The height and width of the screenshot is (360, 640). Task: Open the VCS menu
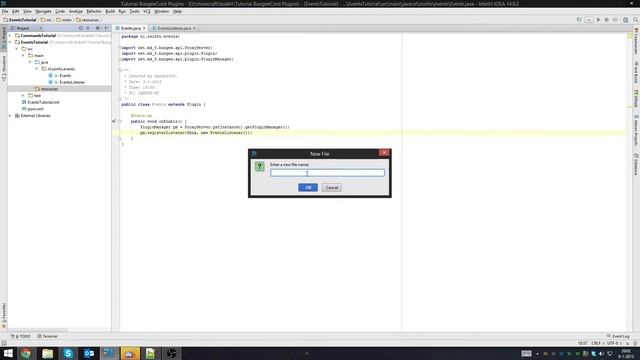coord(147,11)
